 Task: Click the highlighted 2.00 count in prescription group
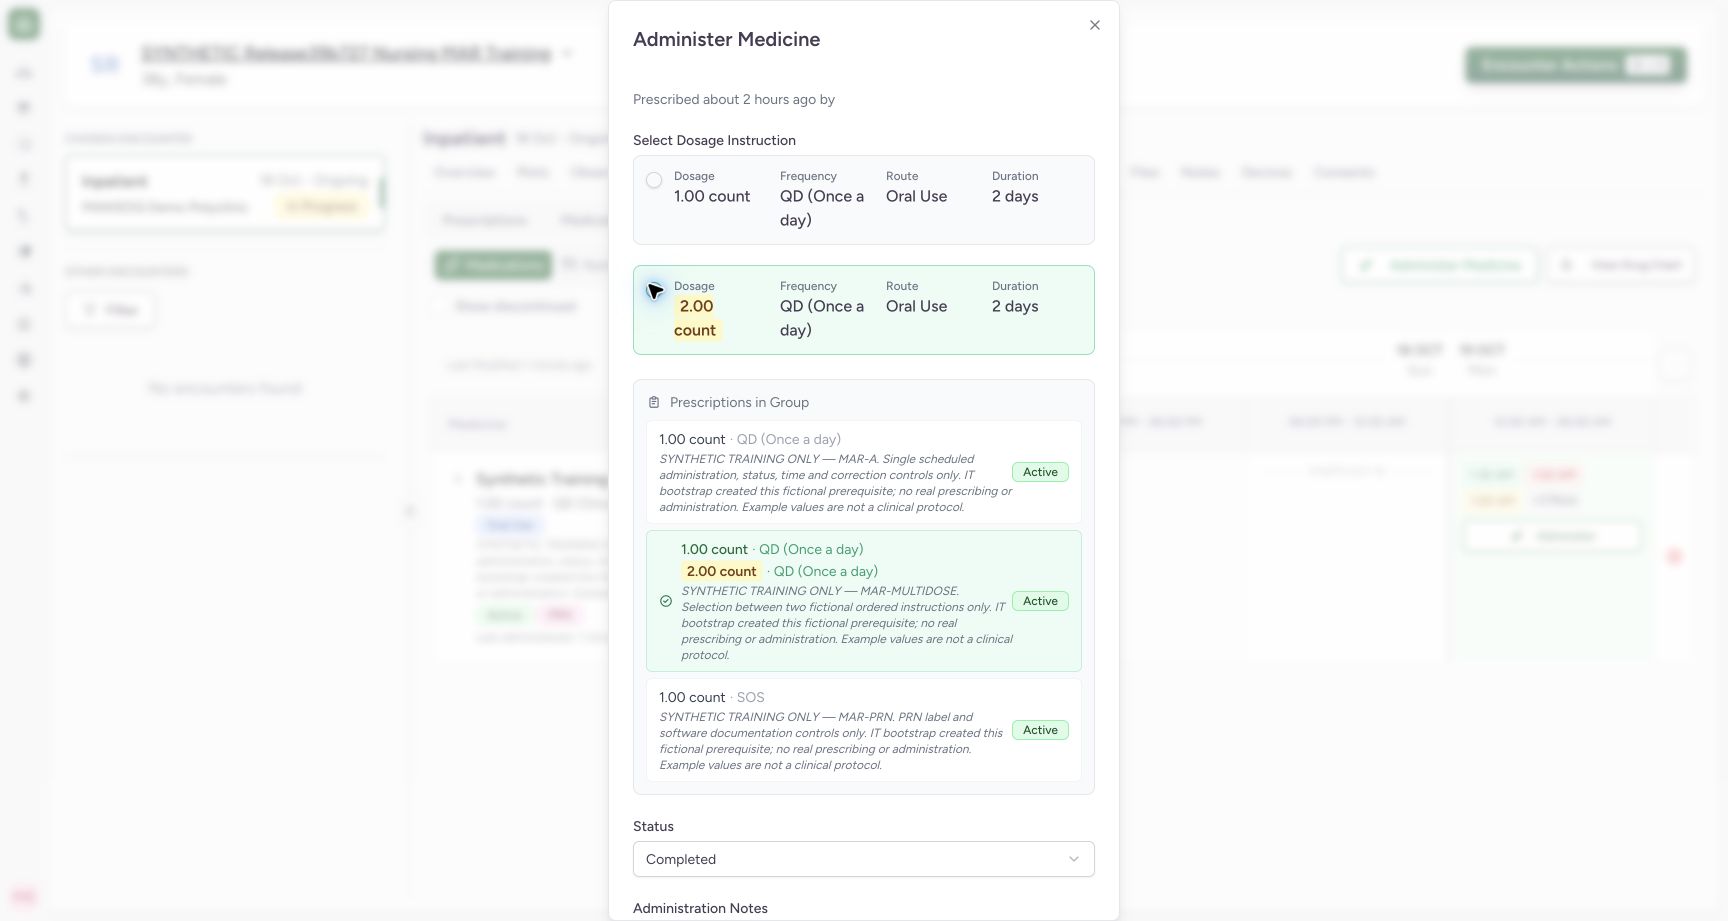point(721,571)
